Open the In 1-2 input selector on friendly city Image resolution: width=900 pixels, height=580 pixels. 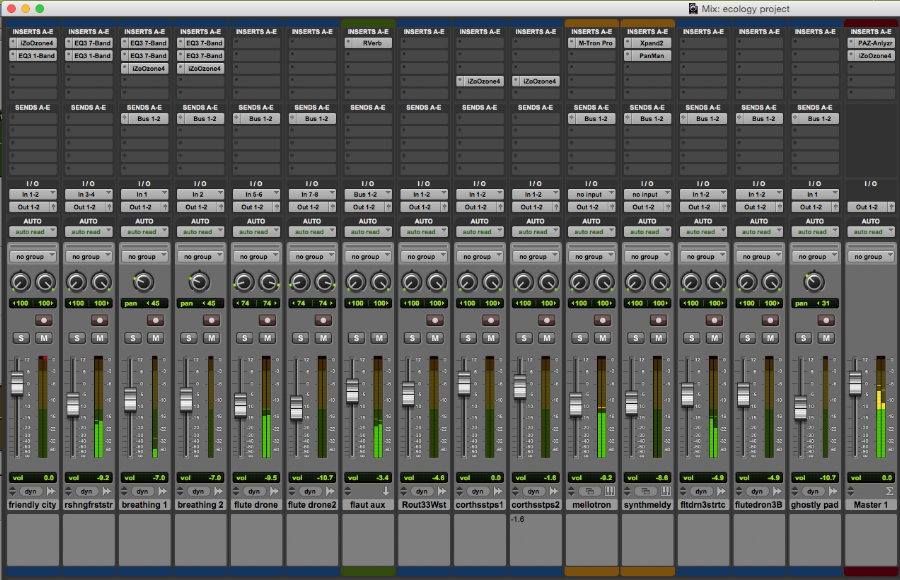point(33,194)
